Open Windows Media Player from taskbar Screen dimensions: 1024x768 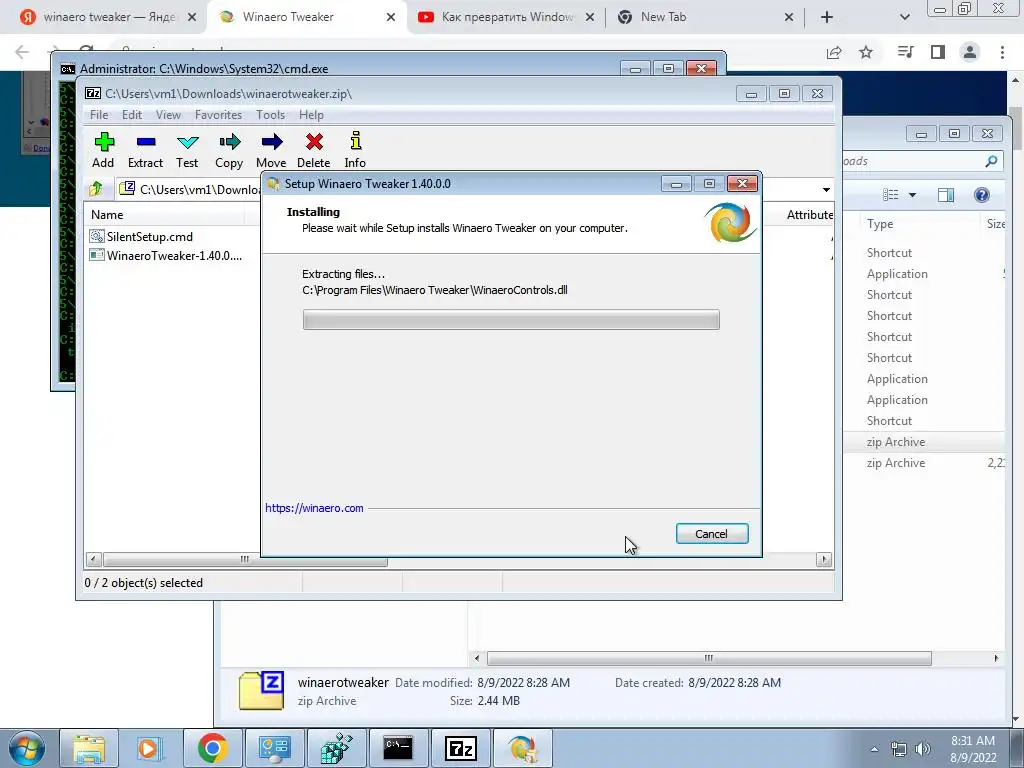(148, 748)
